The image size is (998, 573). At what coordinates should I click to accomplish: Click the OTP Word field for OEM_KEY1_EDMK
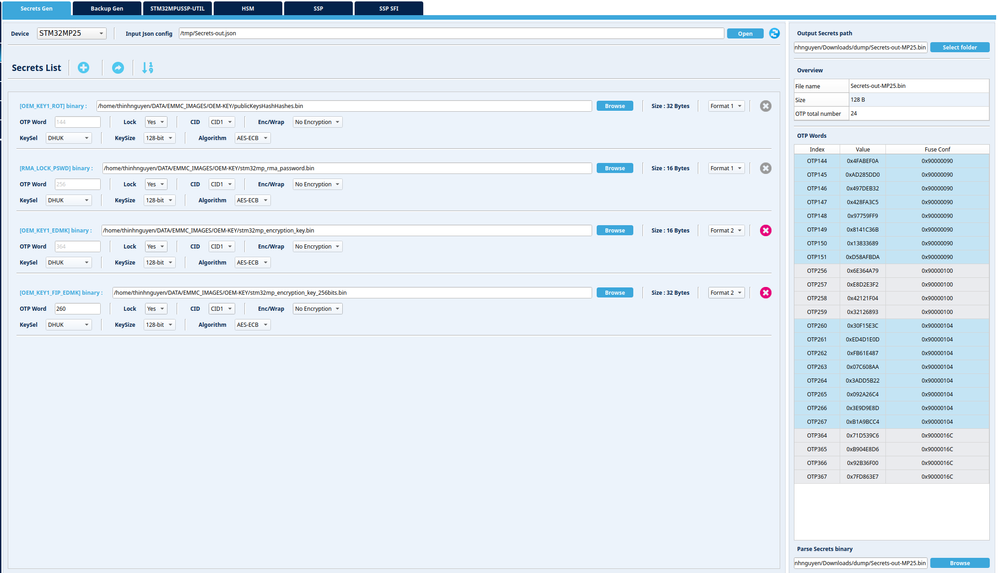click(77, 246)
